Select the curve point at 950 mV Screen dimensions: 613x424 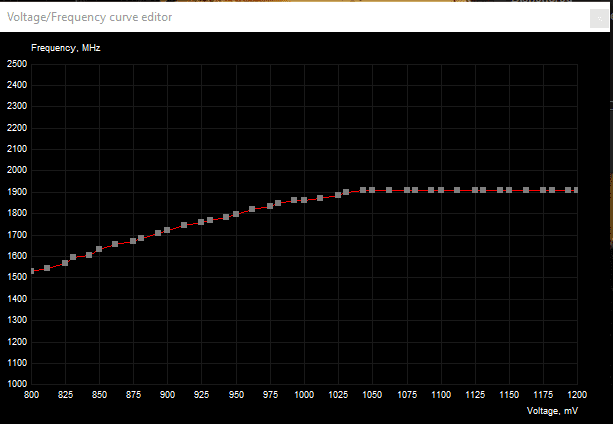236,214
